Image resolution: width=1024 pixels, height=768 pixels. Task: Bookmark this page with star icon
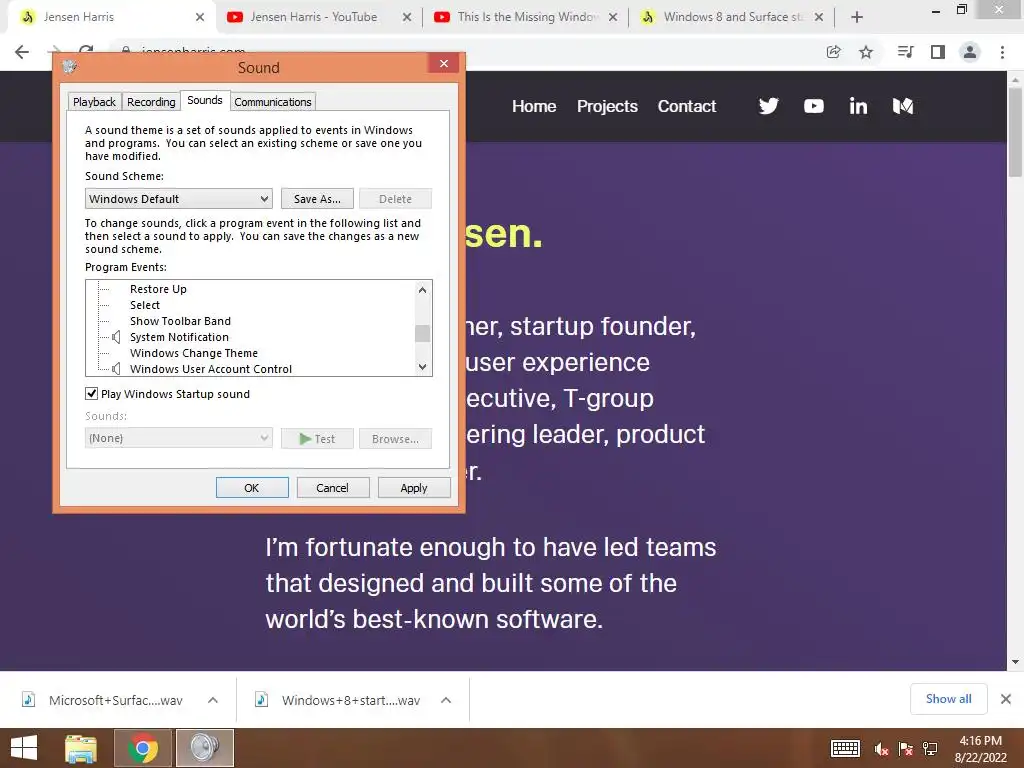click(866, 52)
